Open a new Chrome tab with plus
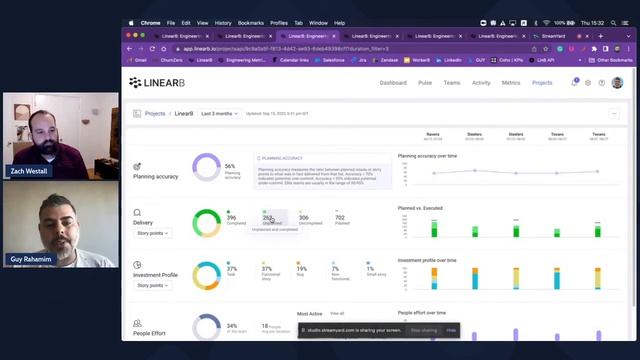Viewport: 640px width, 360px height. coord(600,36)
